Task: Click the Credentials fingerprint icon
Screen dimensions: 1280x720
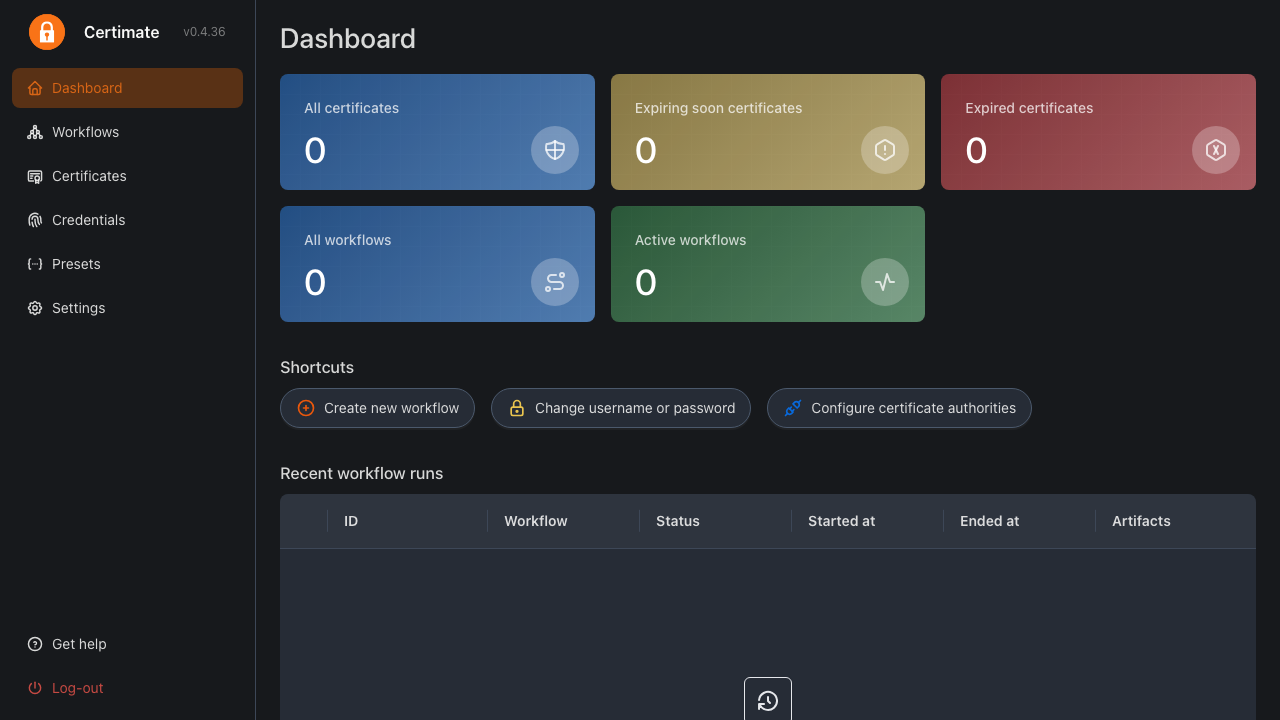Action: (35, 220)
